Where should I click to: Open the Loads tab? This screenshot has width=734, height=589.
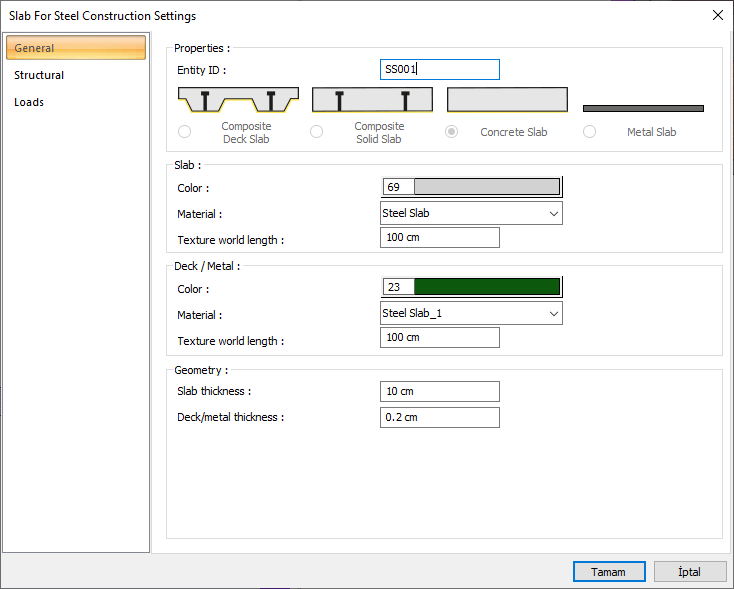coord(29,102)
